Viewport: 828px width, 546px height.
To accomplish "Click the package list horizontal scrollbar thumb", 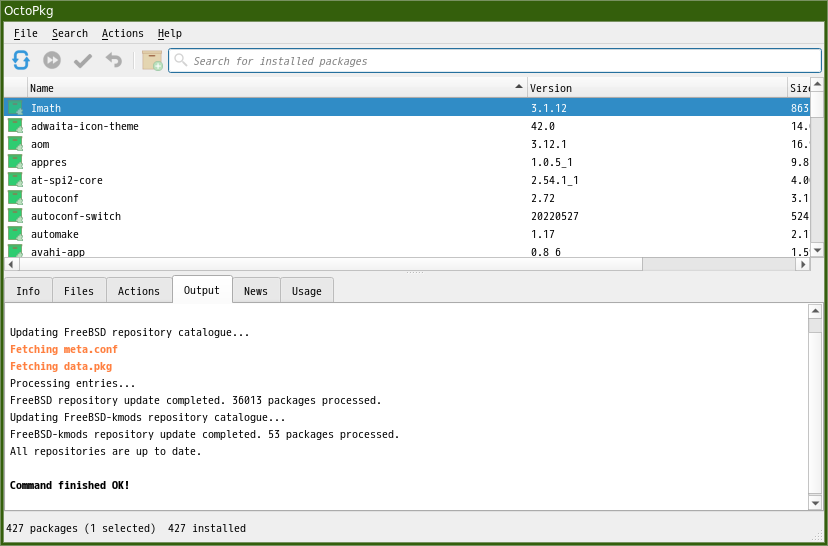I will [331, 263].
